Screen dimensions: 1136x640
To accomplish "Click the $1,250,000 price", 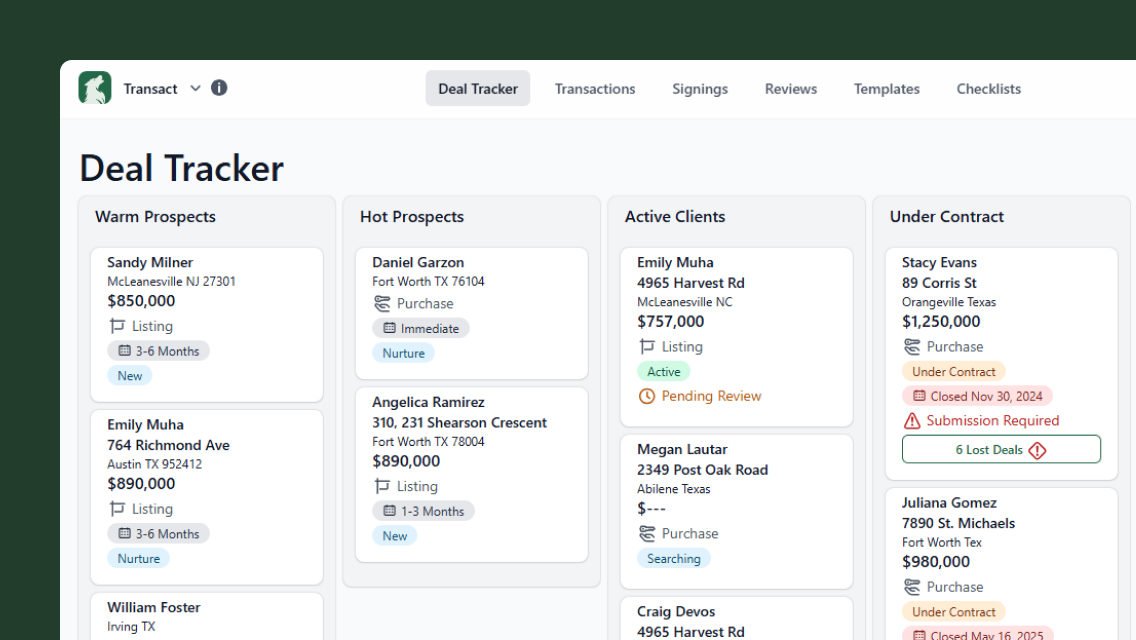I will click(x=940, y=321).
